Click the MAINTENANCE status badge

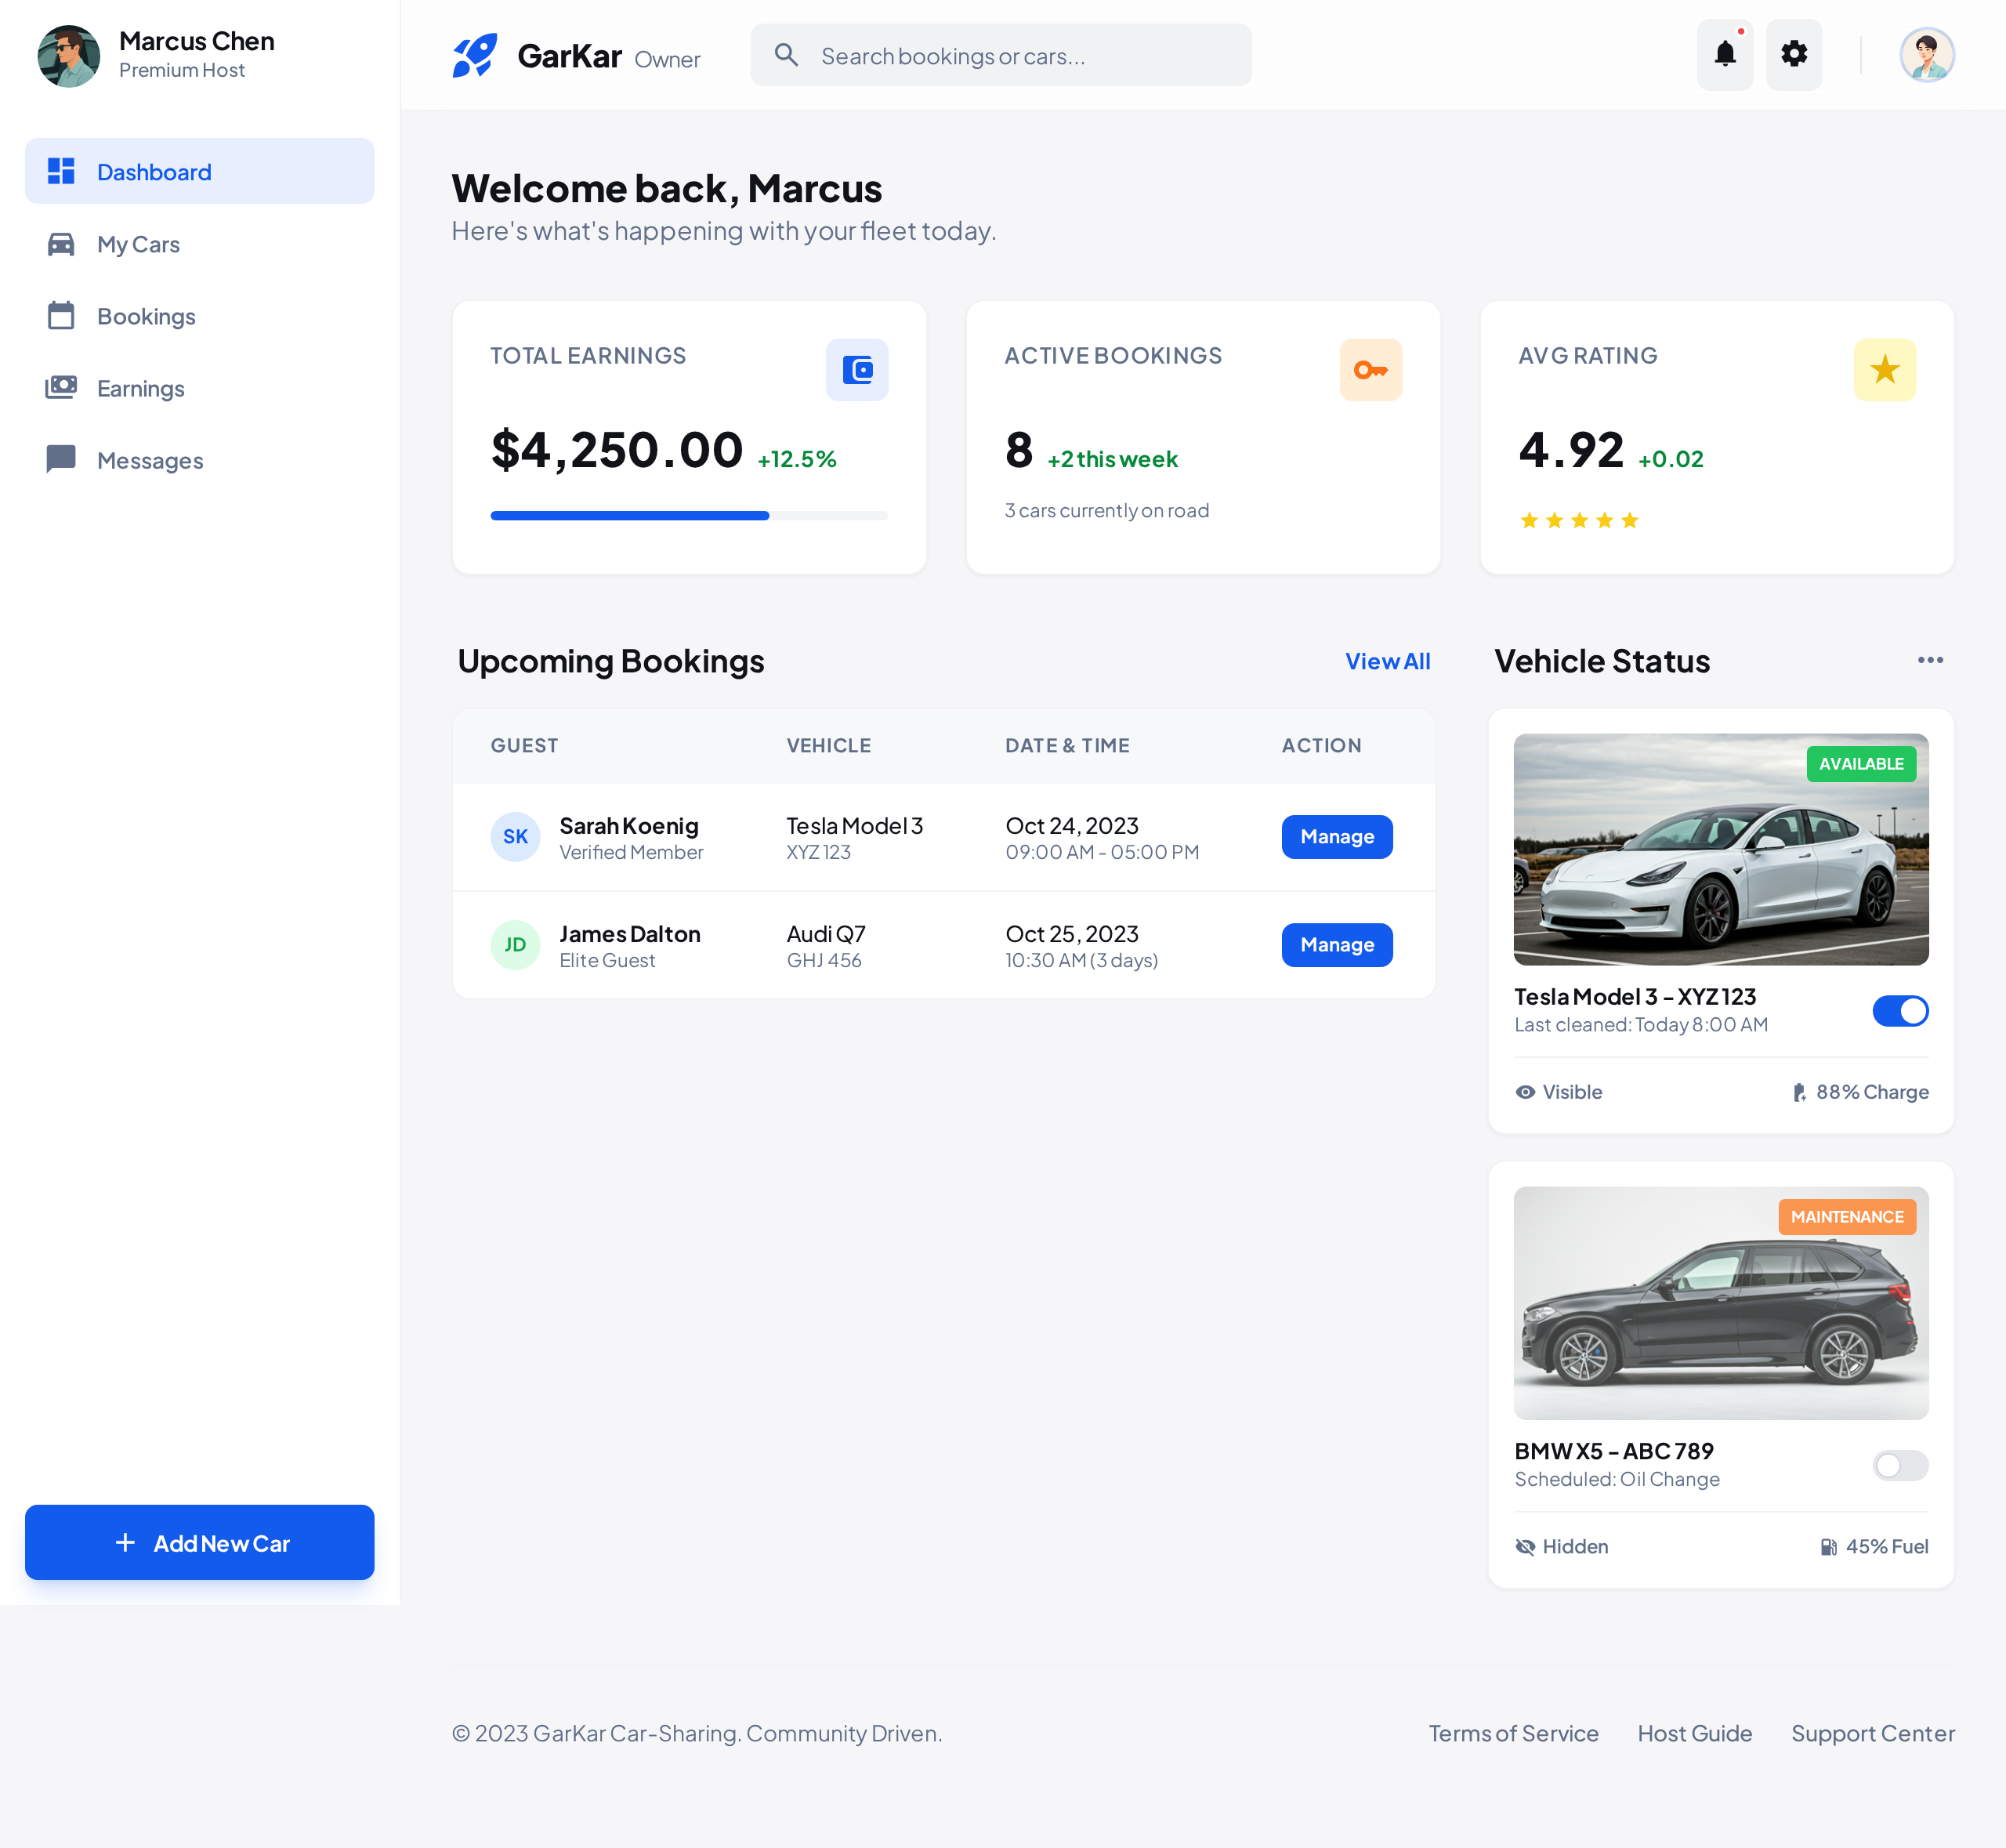tap(1847, 1217)
